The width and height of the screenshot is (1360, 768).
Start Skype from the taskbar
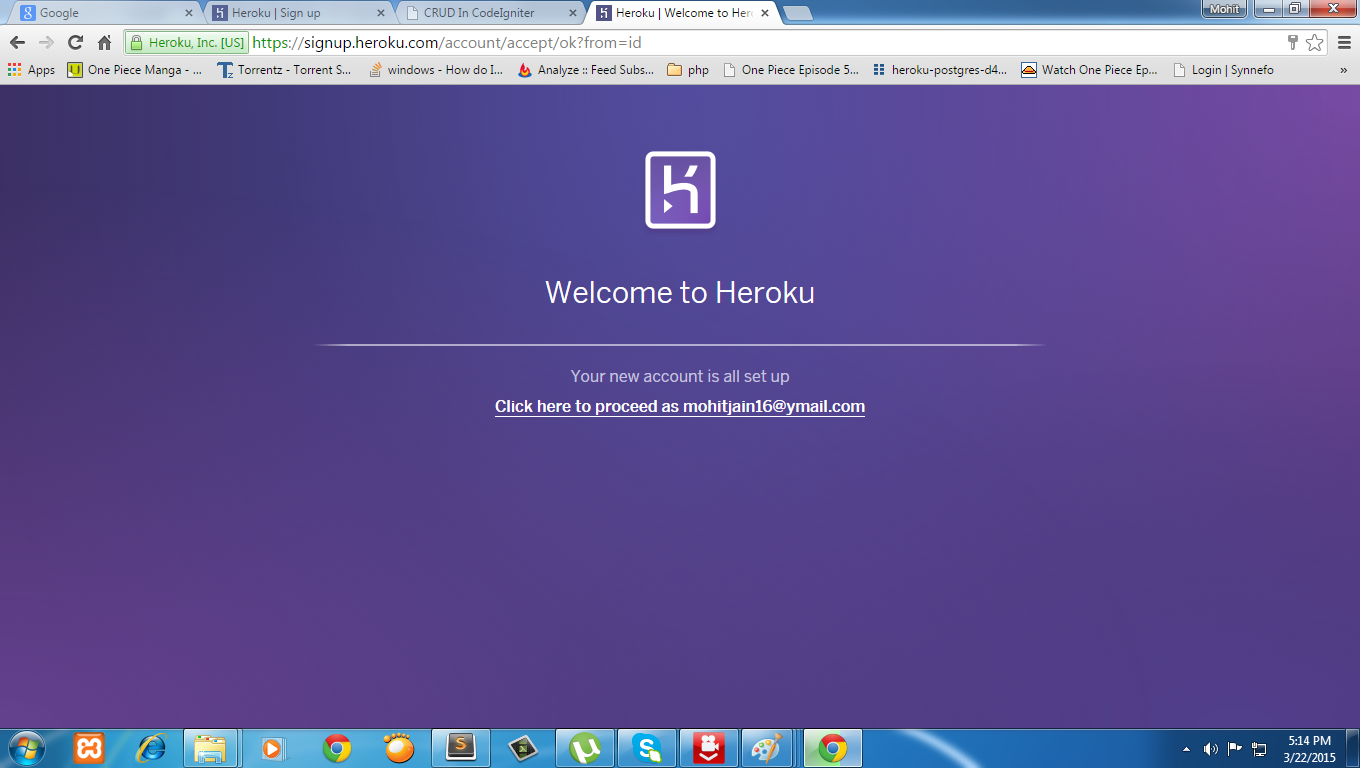pyautogui.click(x=647, y=747)
